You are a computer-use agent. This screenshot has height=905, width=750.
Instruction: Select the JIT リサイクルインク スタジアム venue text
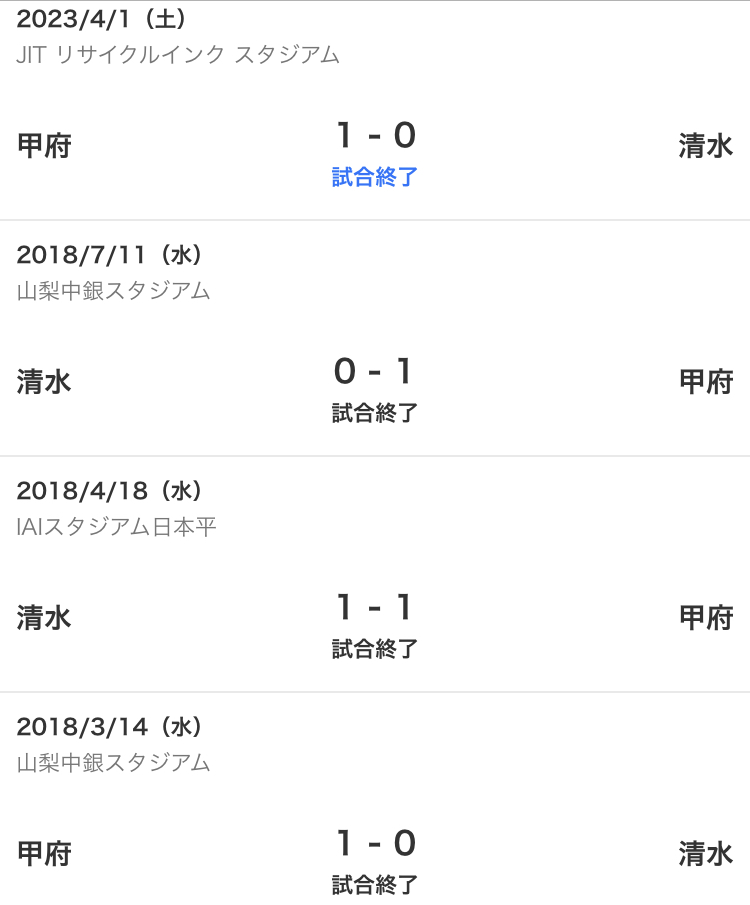[x=178, y=55]
